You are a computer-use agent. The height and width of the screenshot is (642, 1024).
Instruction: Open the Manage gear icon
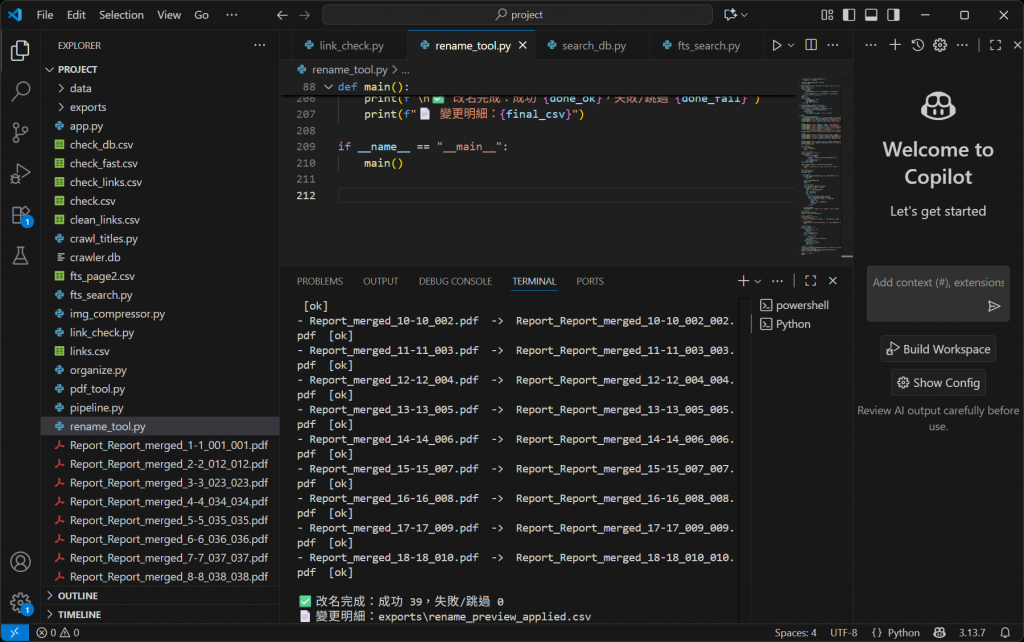pyautogui.click(x=20, y=602)
